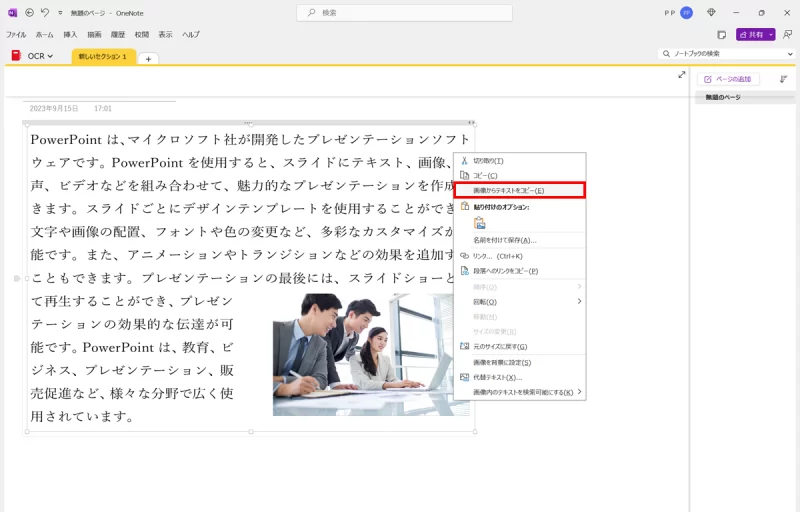Click the PP account avatar
This screenshot has height=512, width=800.
point(687,13)
